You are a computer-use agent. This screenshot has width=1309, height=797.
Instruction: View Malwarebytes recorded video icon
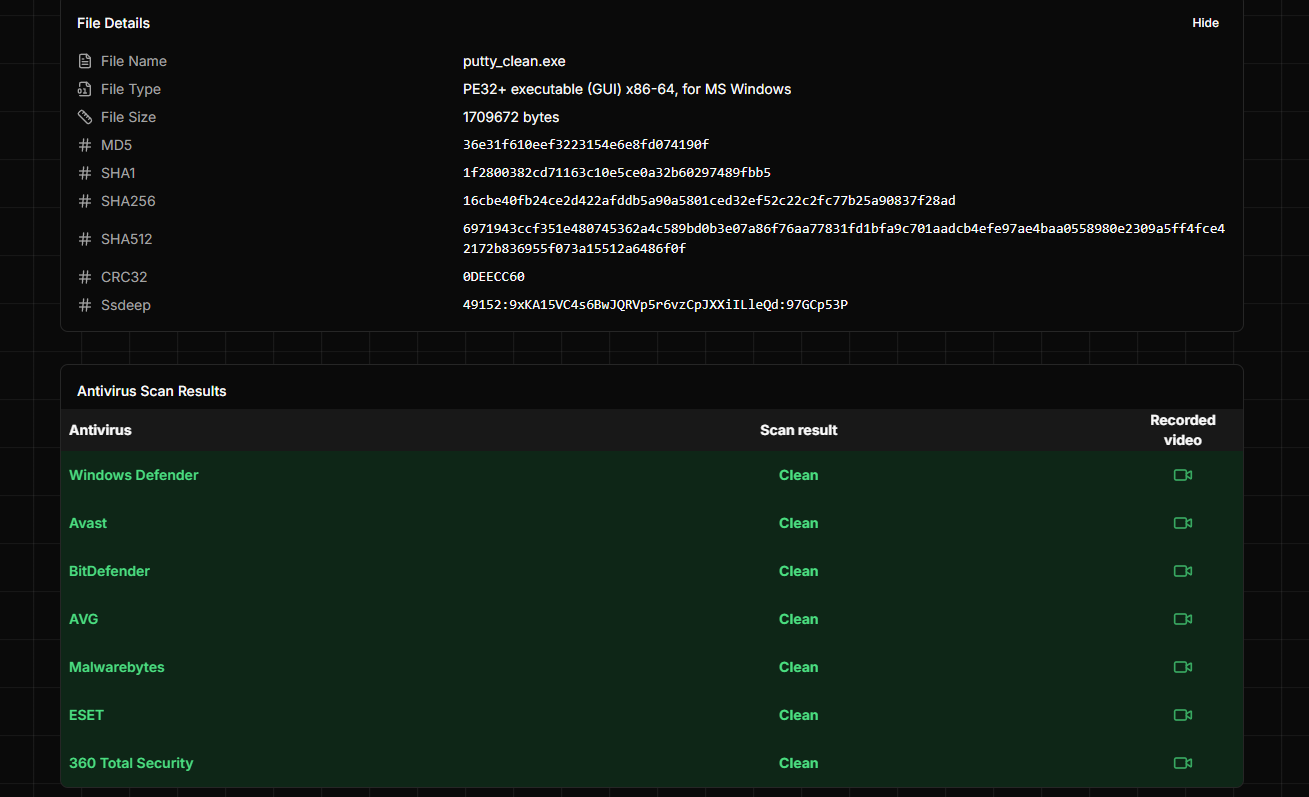click(x=1183, y=667)
